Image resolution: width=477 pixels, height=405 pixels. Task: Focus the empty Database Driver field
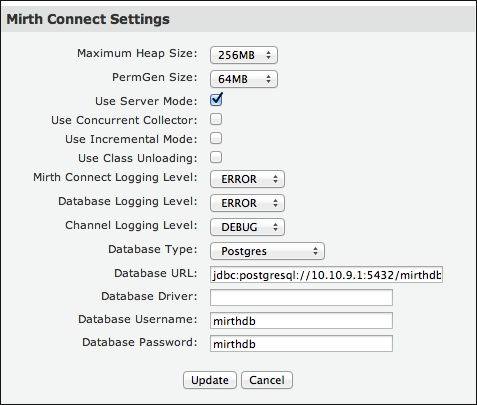301,297
